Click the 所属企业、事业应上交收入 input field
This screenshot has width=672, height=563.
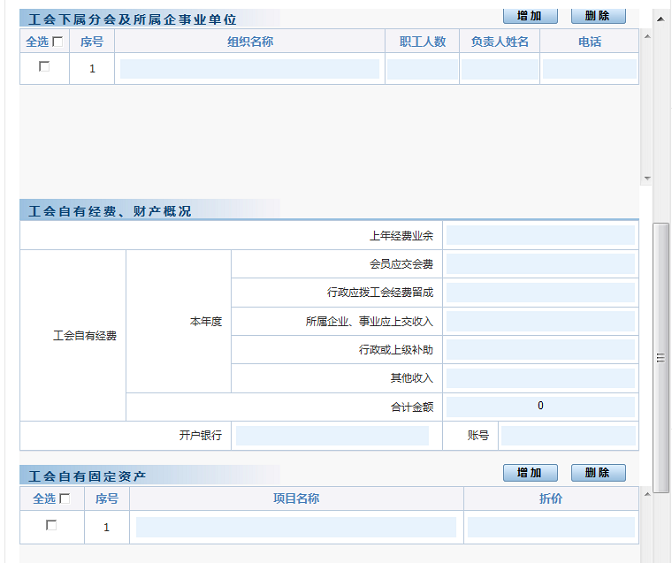click(x=540, y=321)
